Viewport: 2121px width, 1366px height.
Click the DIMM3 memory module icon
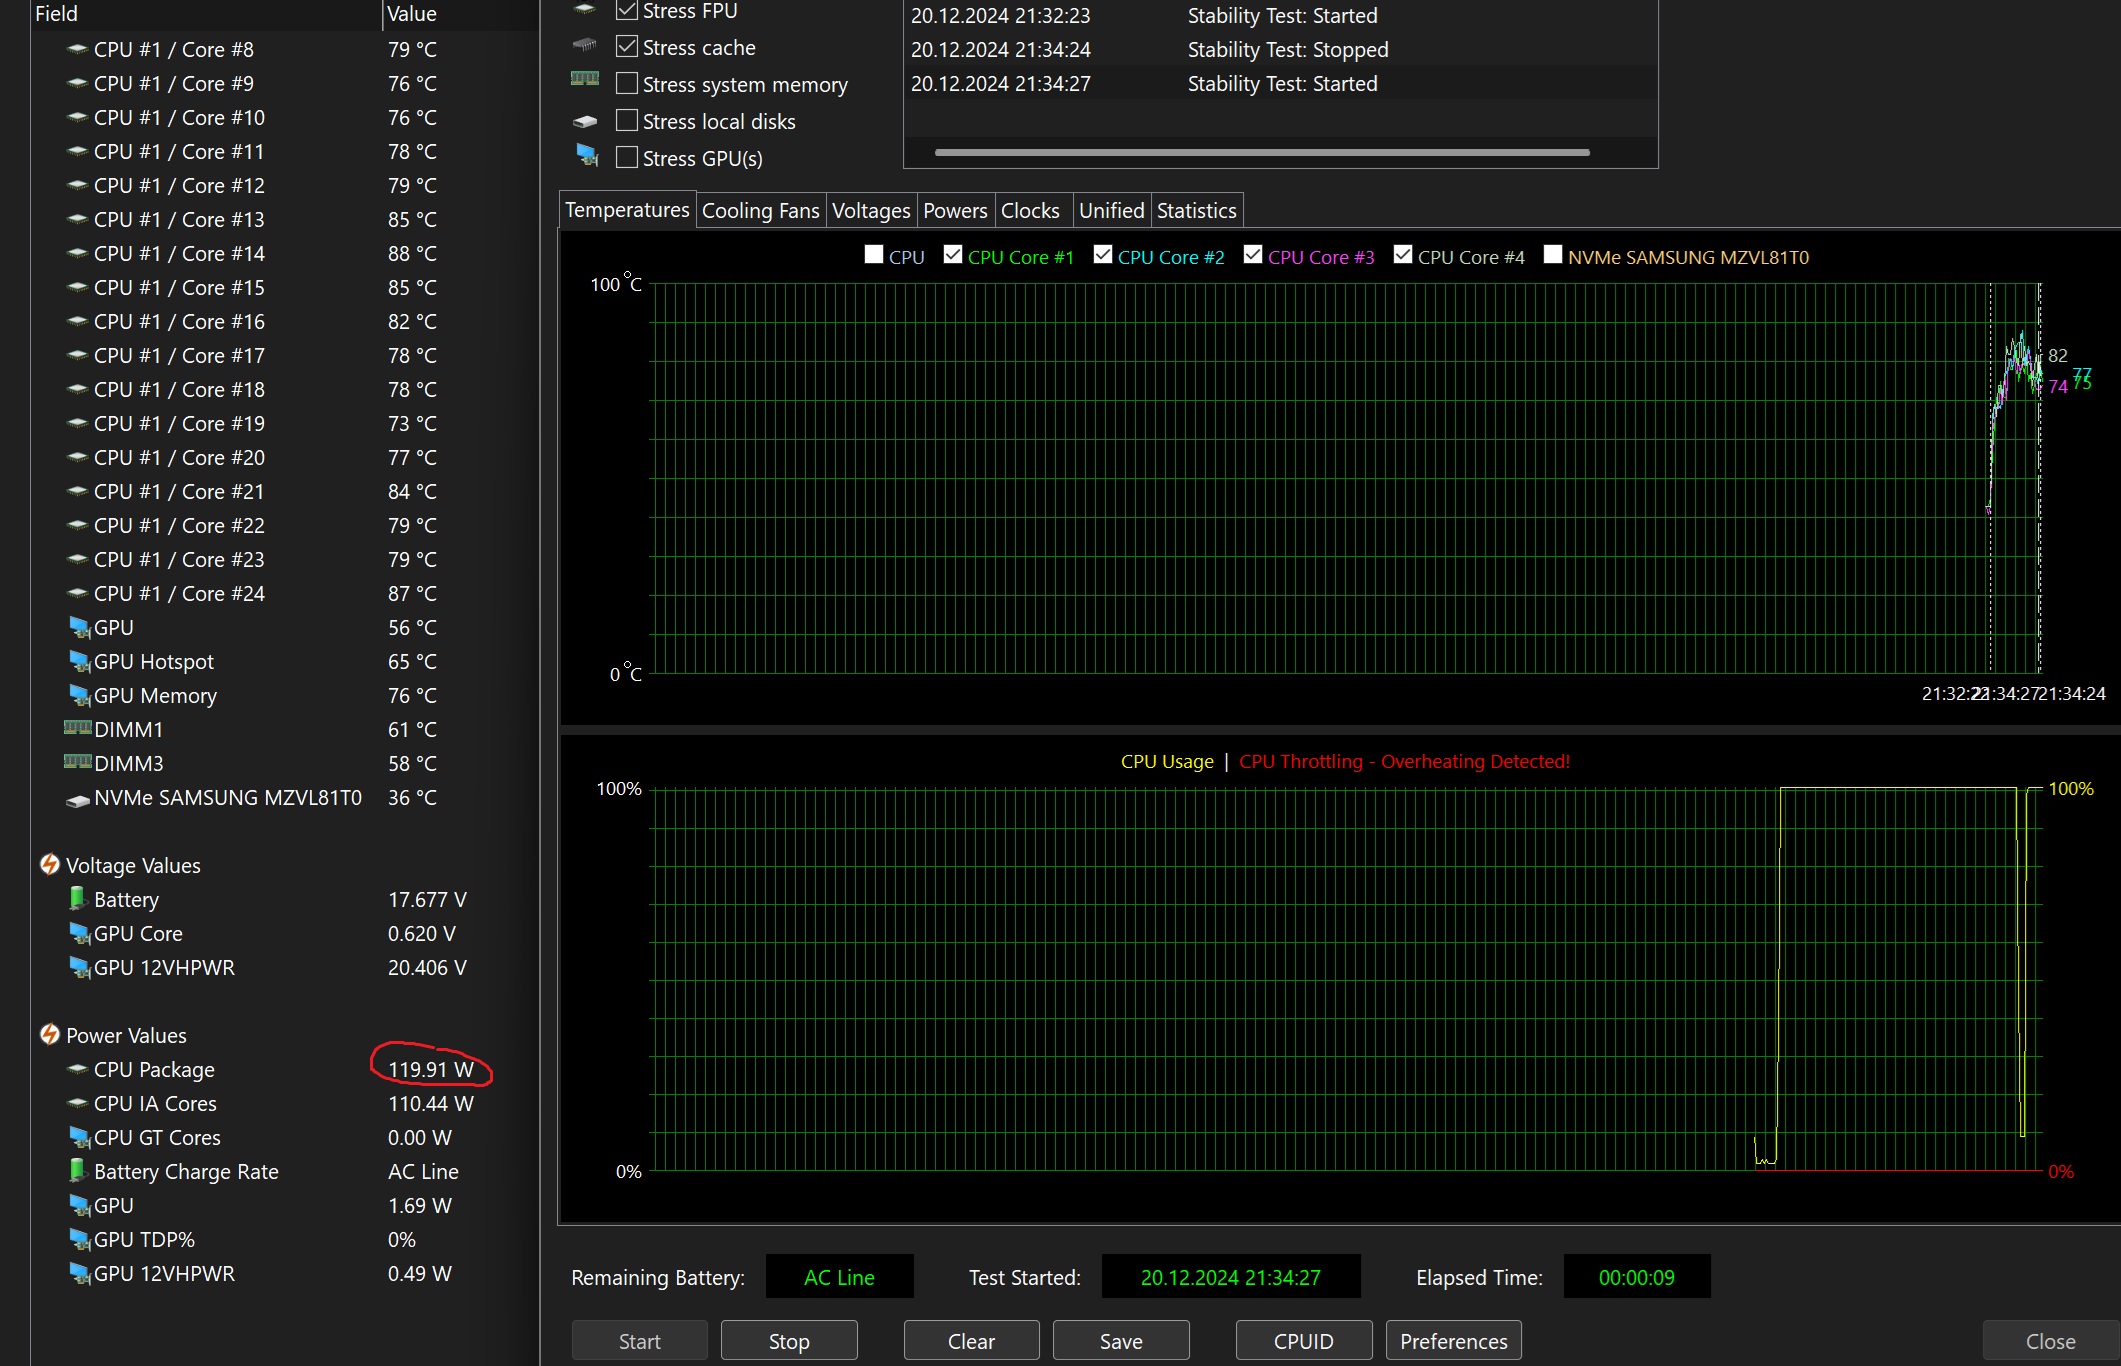click(x=77, y=762)
